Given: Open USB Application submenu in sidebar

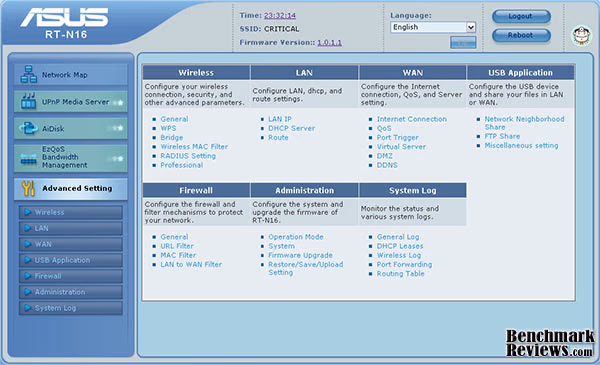Looking at the screenshot, I should (x=71, y=260).
